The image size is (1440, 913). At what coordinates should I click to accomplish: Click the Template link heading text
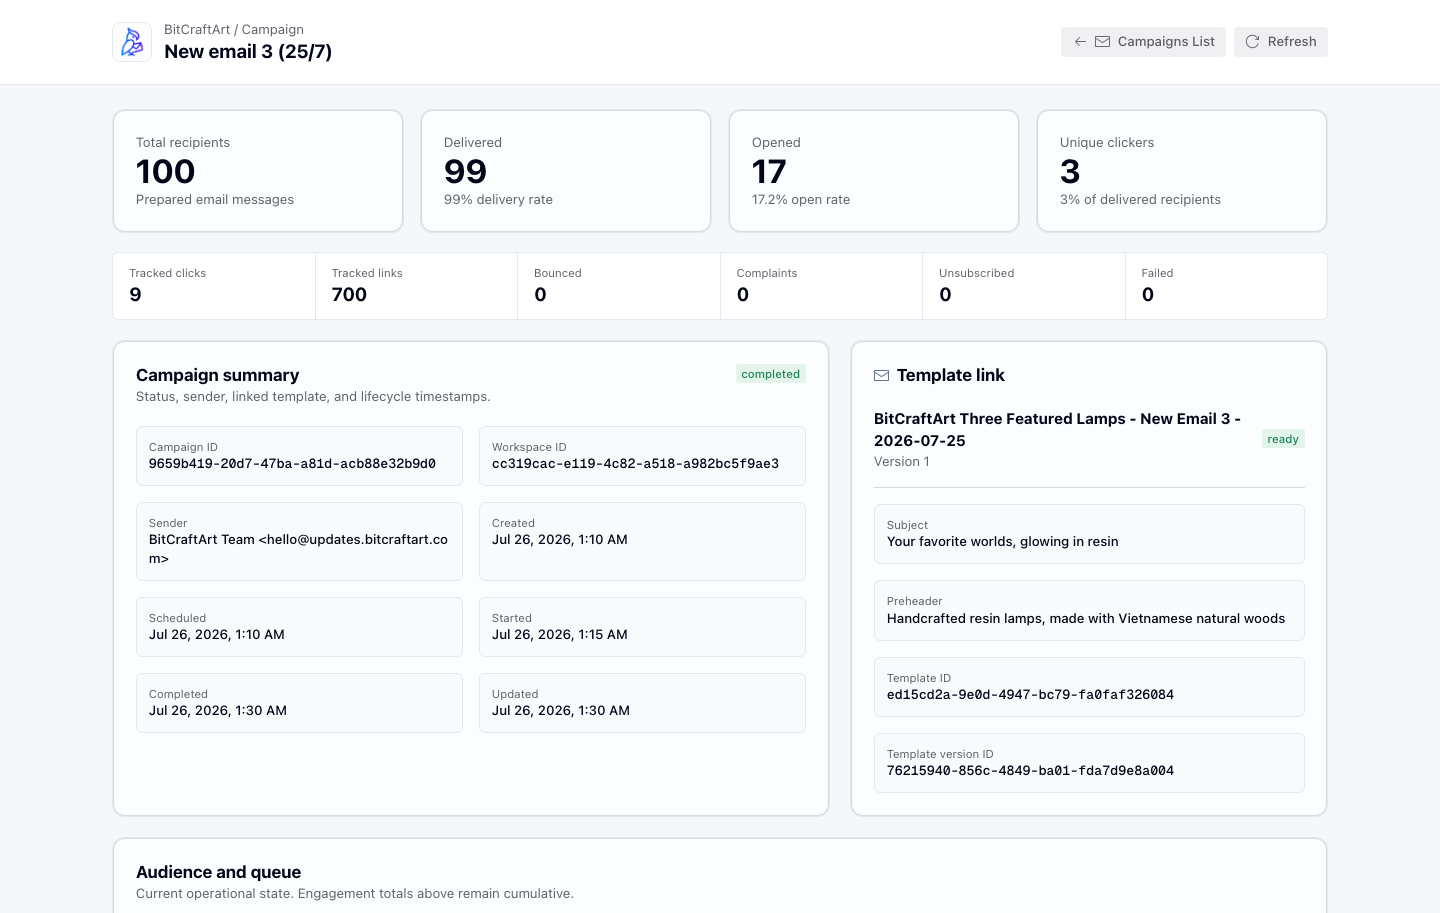(x=950, y=375)
